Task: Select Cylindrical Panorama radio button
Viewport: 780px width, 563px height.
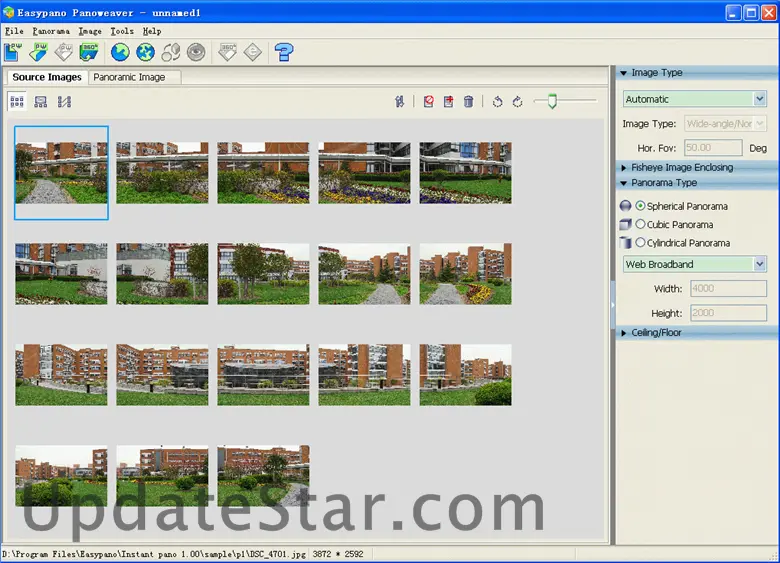Action: point(640,242)
